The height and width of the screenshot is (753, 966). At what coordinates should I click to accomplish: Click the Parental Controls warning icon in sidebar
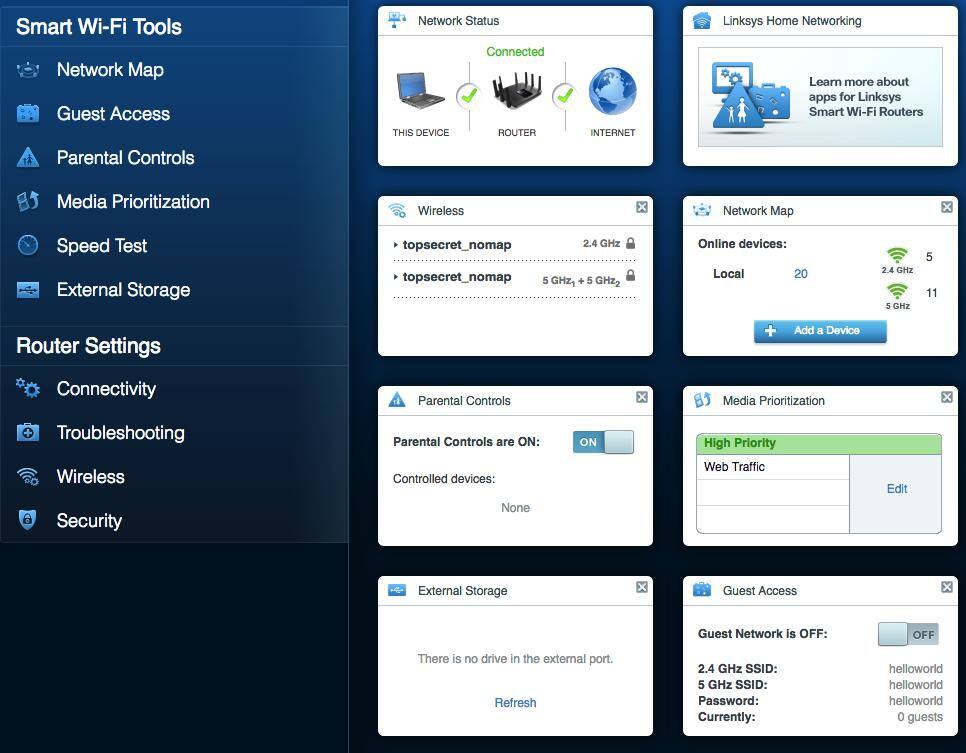tap(28, 158)
